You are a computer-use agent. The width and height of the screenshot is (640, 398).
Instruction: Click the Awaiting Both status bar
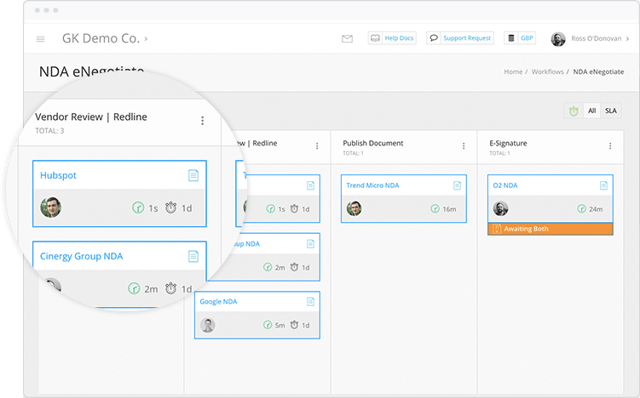click(x=550, y=229)
